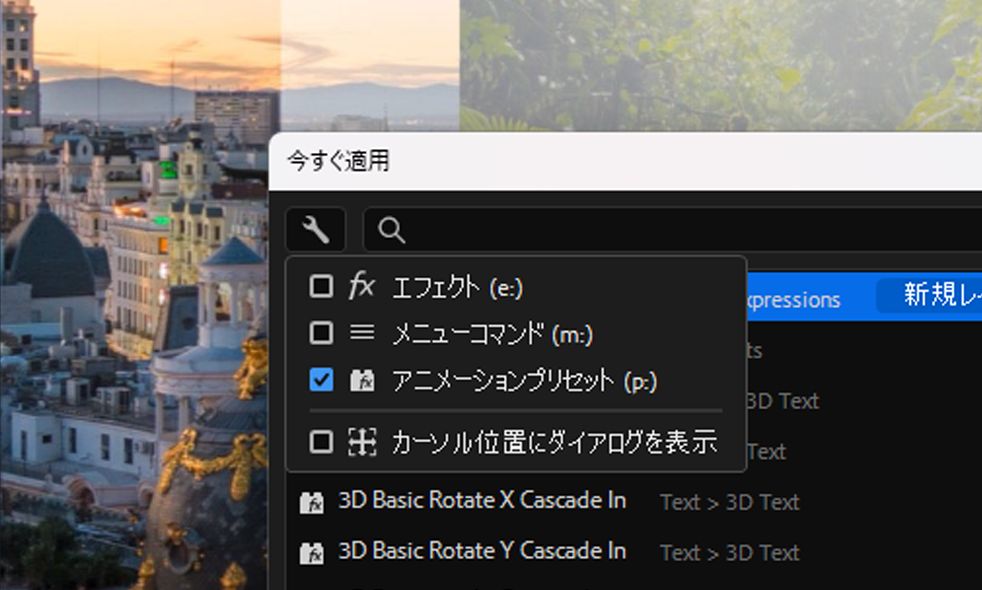
Task: Click the magnifying glass search icon
Action: pyautogui.click(x=392, y=231)
